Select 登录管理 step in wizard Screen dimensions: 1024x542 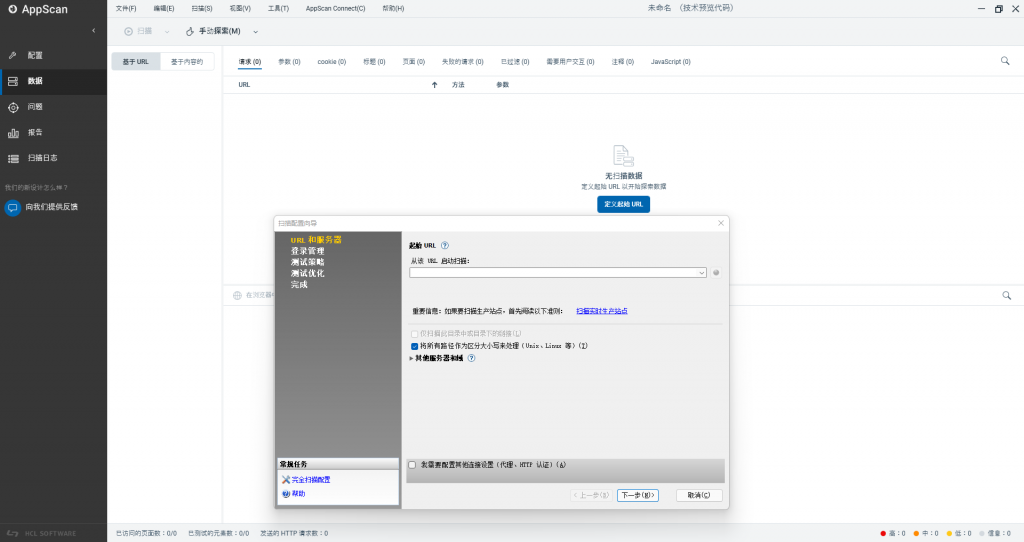(x=308, y=251)
